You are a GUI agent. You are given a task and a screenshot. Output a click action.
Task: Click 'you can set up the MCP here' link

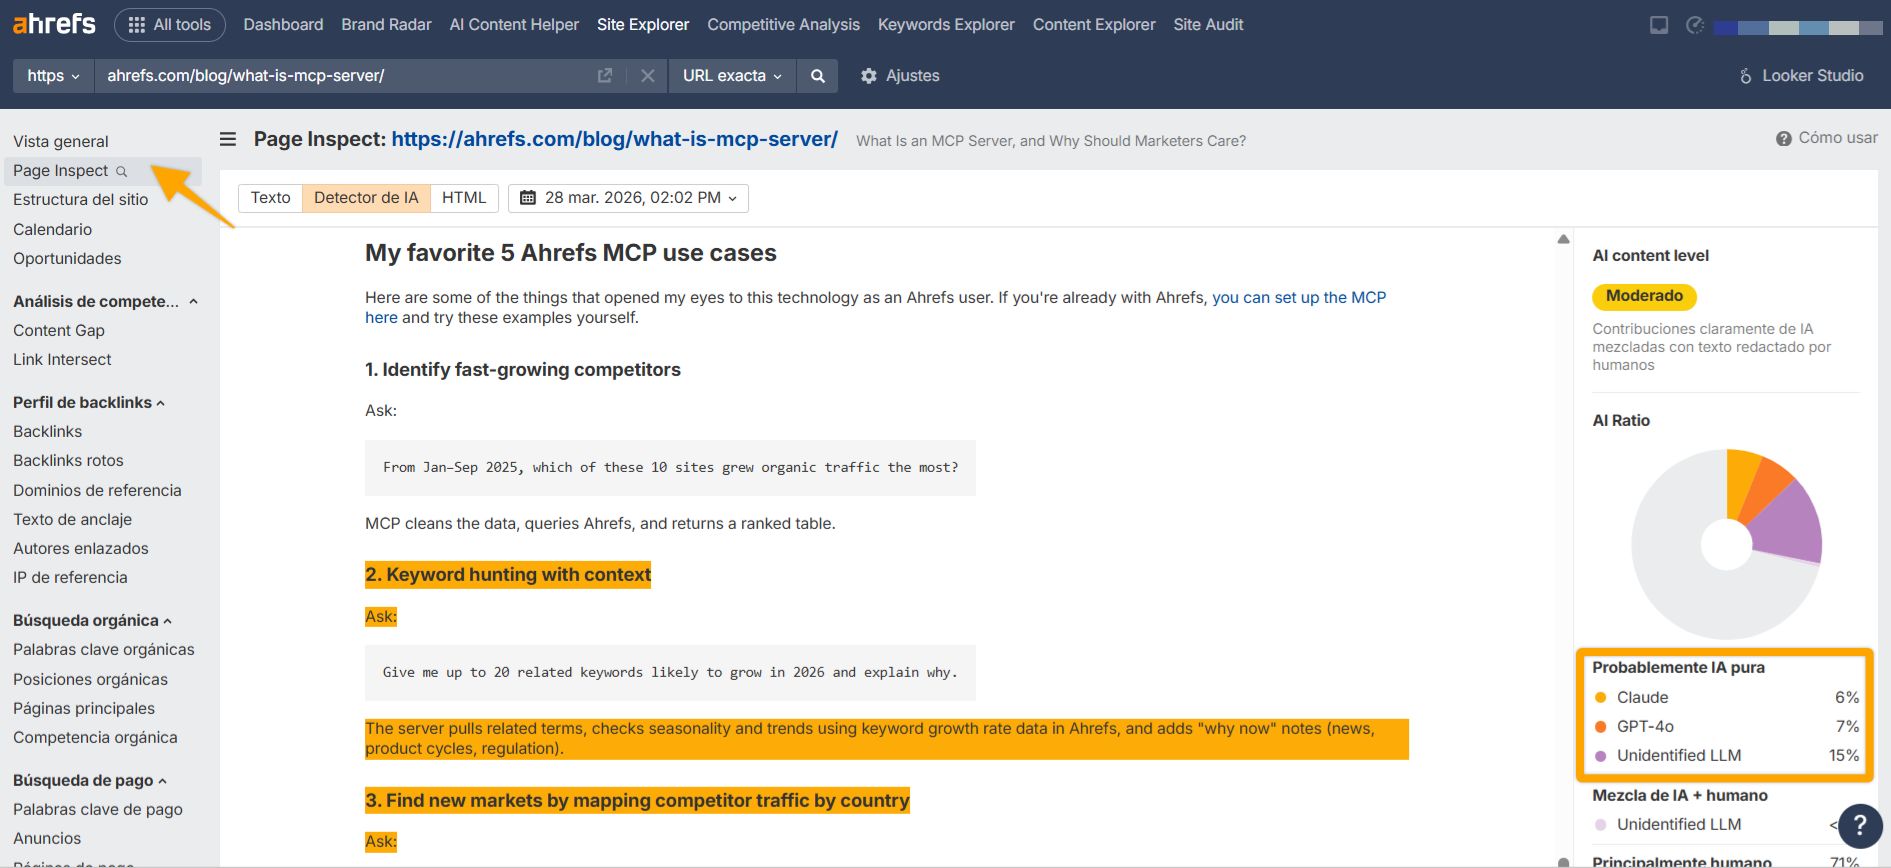pyautogui.click(x=1299, y=298)
